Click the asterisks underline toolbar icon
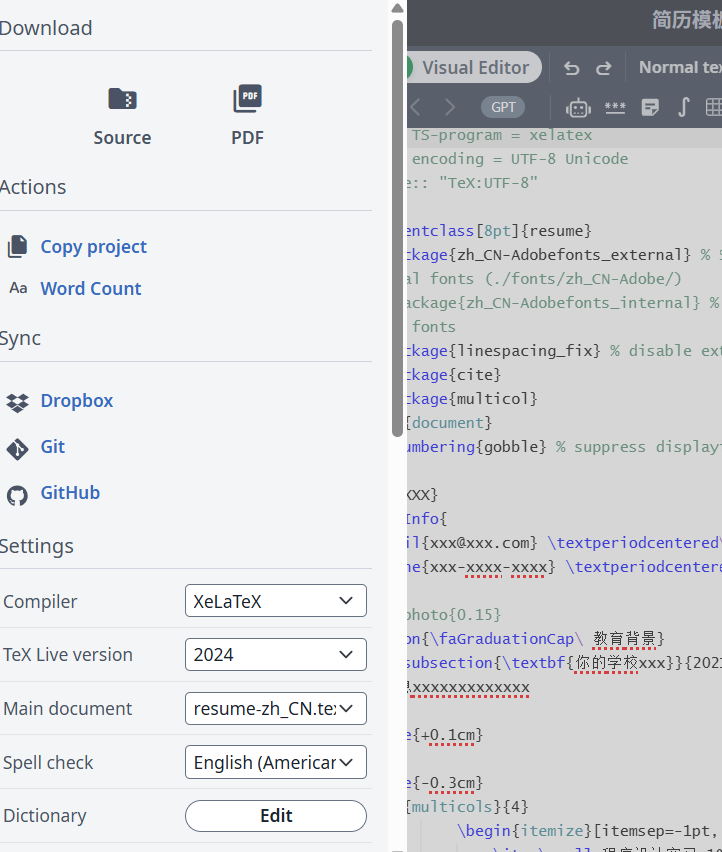 click(x=615, y=108)
